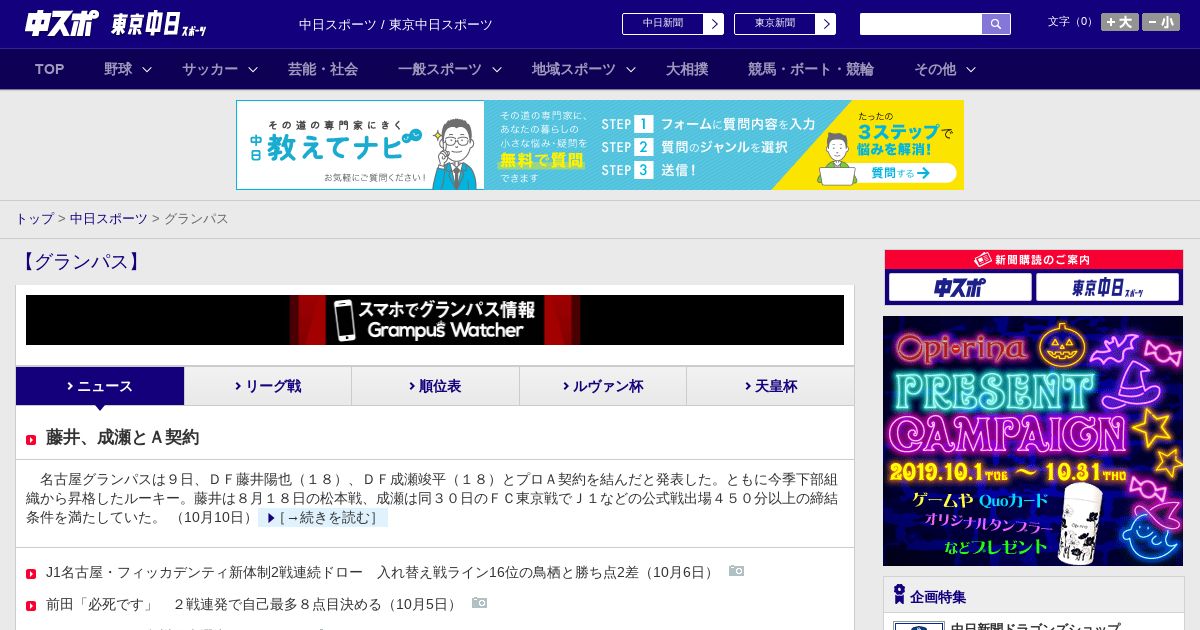Click the 教えてナビ banner ad
Screen dimensions: 1200x630
(x=600, y=145)
